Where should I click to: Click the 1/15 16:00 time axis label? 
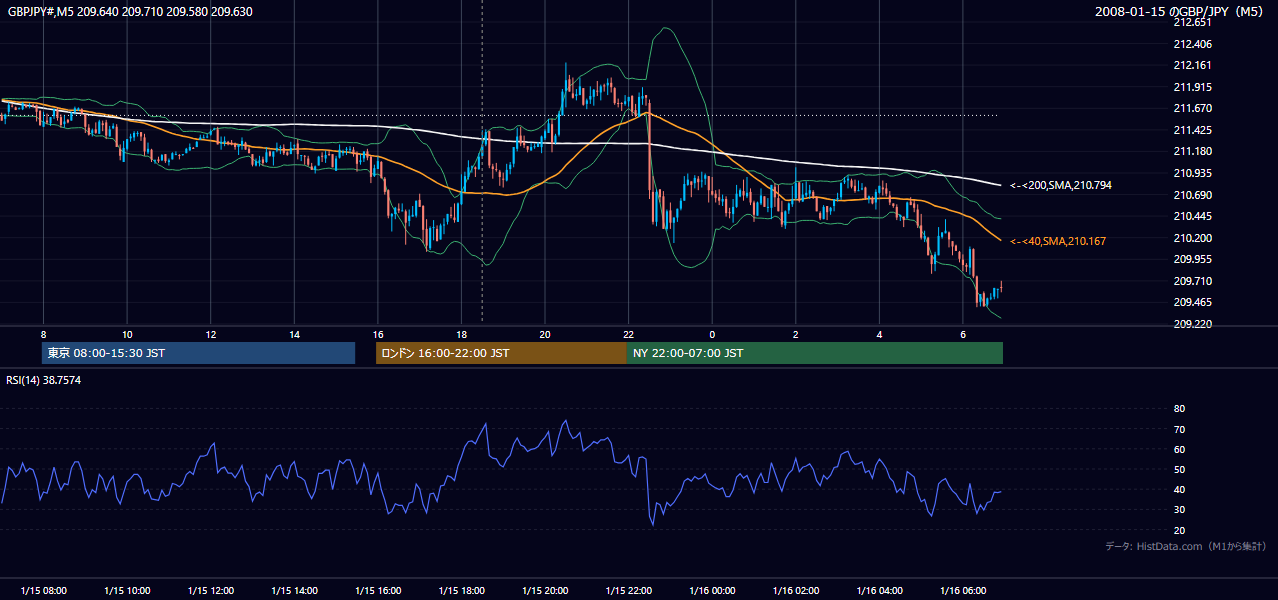(377, 590)
